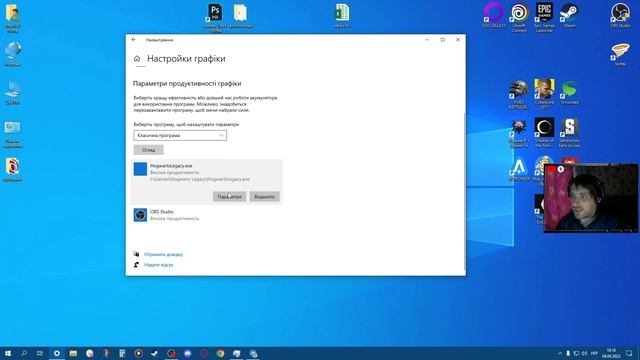The image size is (640, 360).
Task: Open the Класична програма app type dropdown
Action: coord(180,136)
